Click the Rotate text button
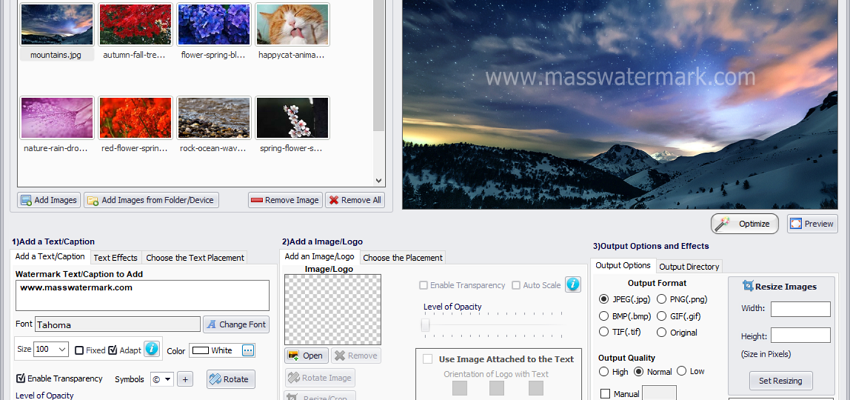This screenshot has width=850, height=400. point(231,379)
